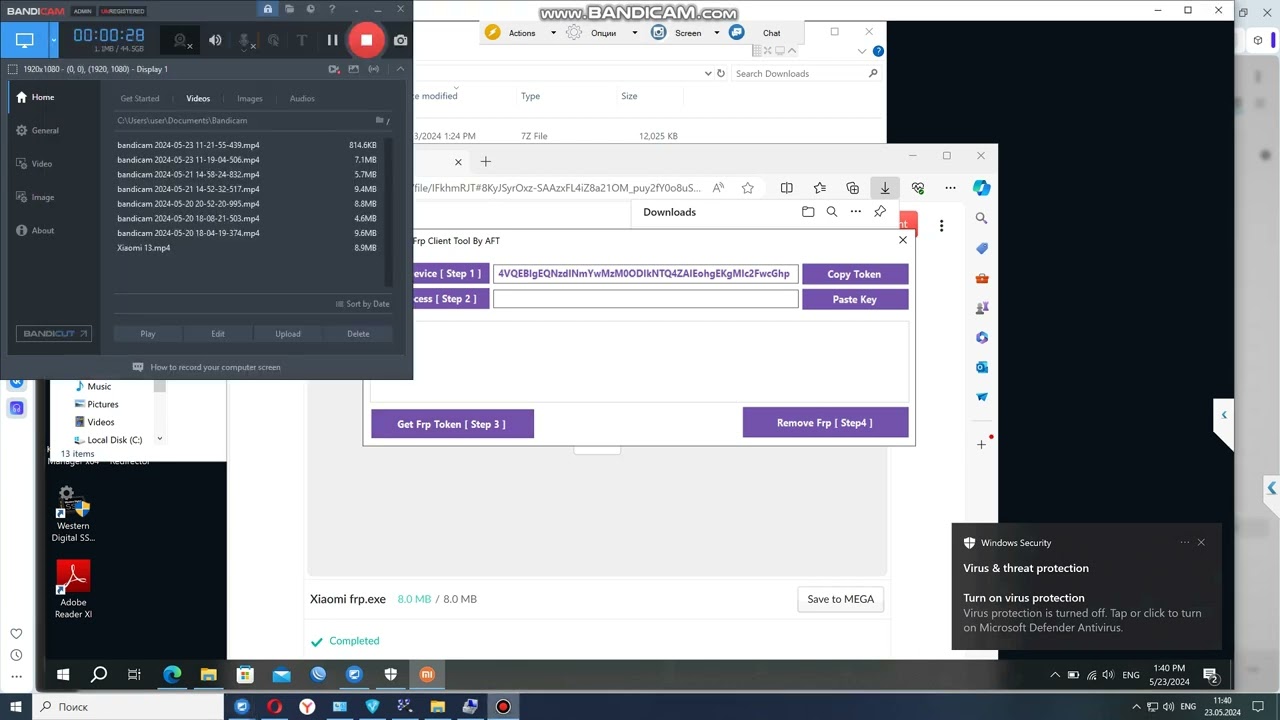Switch to the Images tab in Bandicam
Viewport: 1280px width, 720px height.
(249, 98)
